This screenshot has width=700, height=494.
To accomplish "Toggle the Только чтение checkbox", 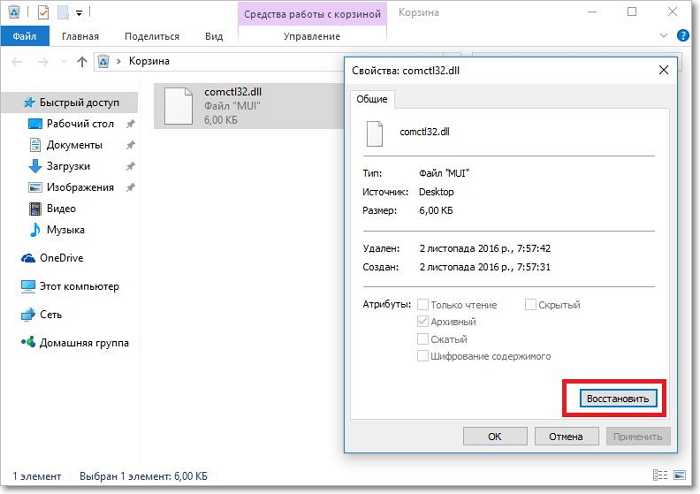I will click(422, 305).
